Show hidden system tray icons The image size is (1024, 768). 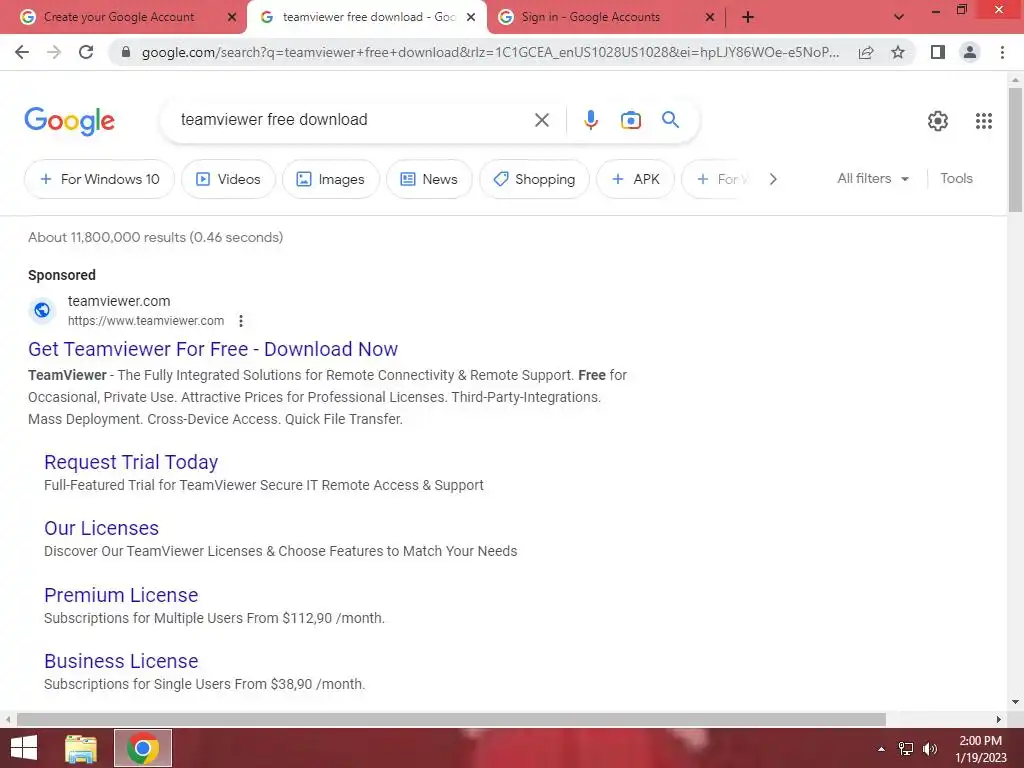click(x=881, y=749)
